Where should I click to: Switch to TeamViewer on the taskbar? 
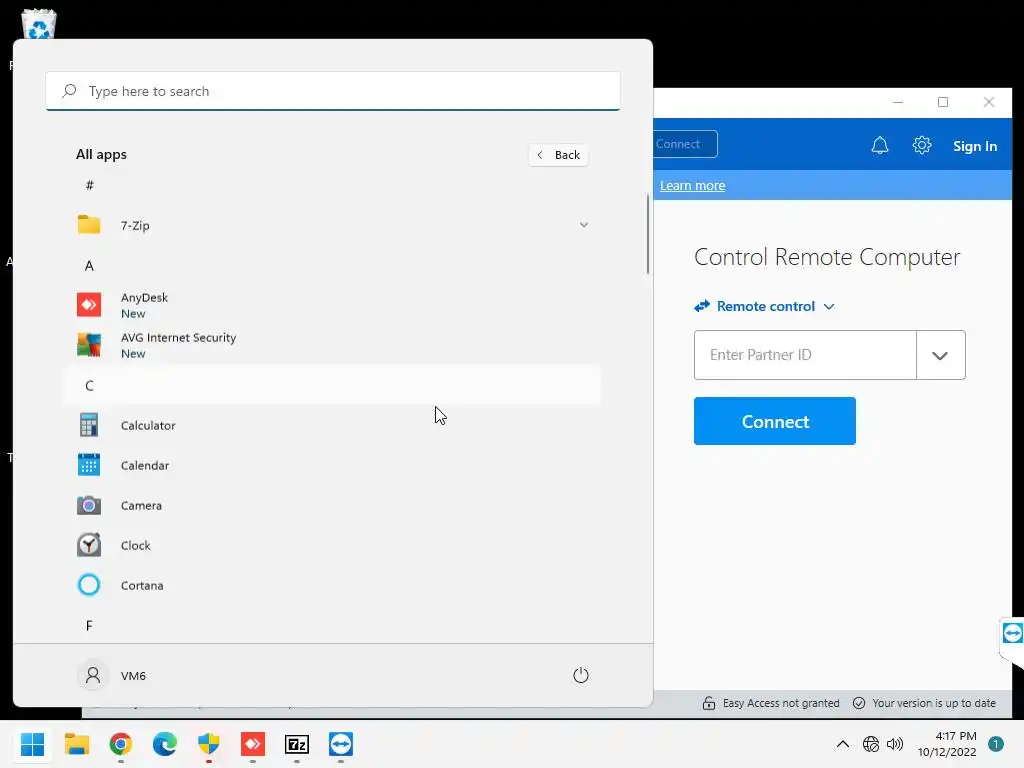pyautogui.click(x=341, y=744)
